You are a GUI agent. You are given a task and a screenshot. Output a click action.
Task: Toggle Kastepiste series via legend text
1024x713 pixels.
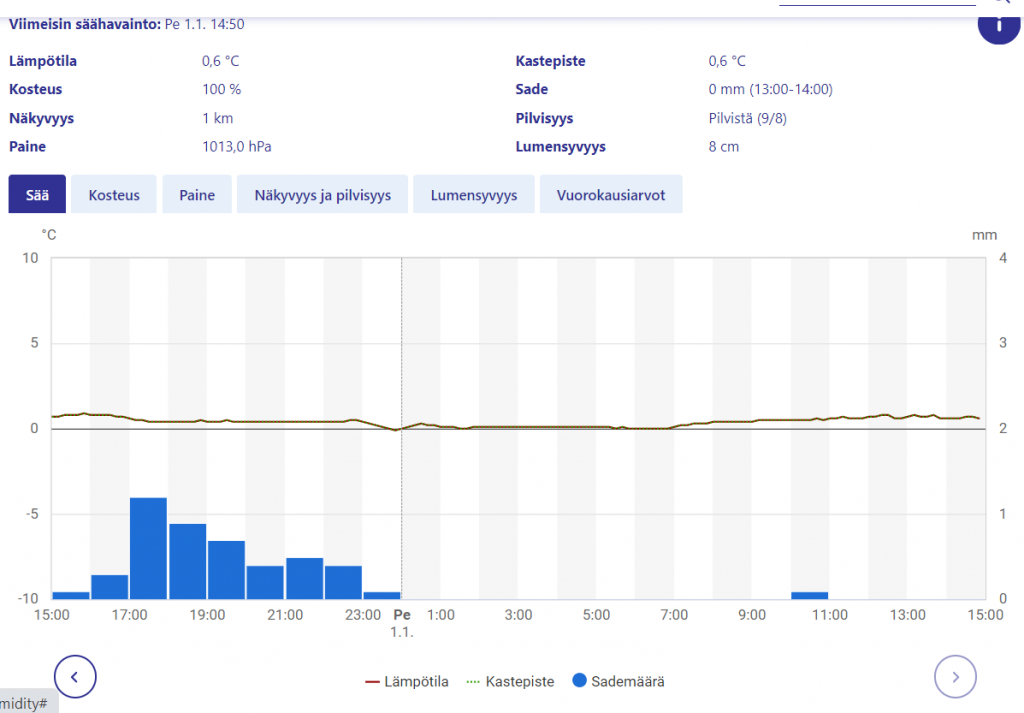tap(519, 682)
